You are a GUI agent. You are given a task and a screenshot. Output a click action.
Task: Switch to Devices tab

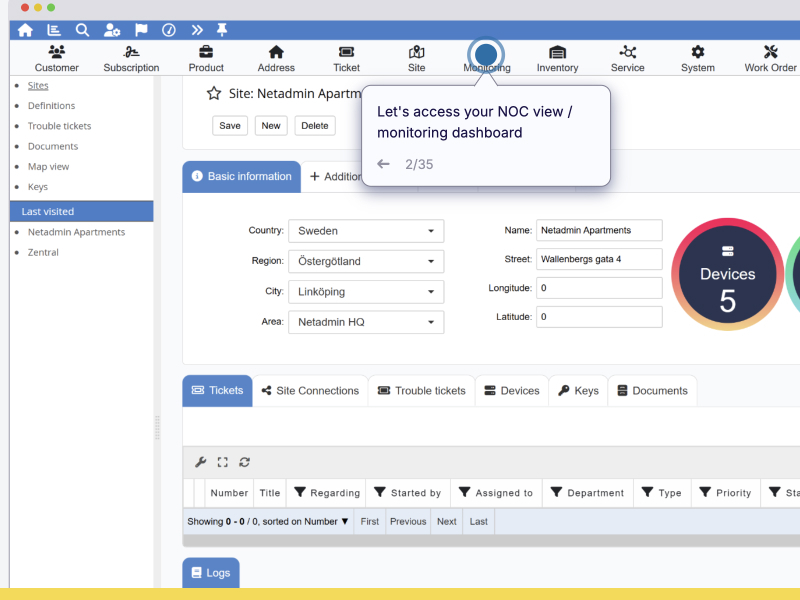tap(512, 391)
